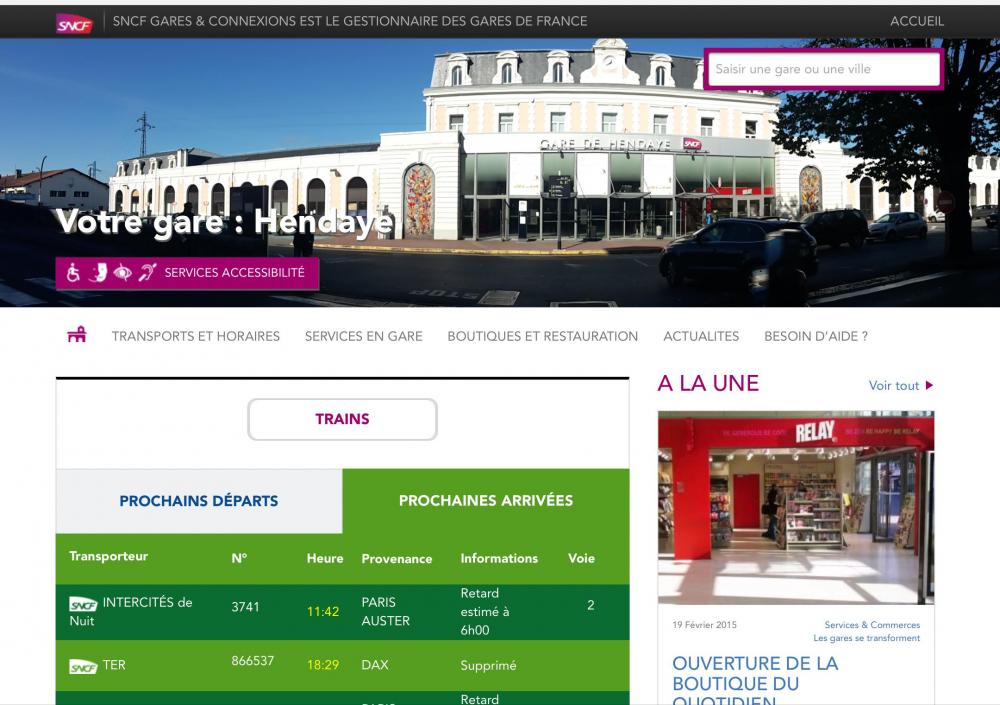
Task: Click PARIS AUSTER origin cell
Action: (385, 611)
